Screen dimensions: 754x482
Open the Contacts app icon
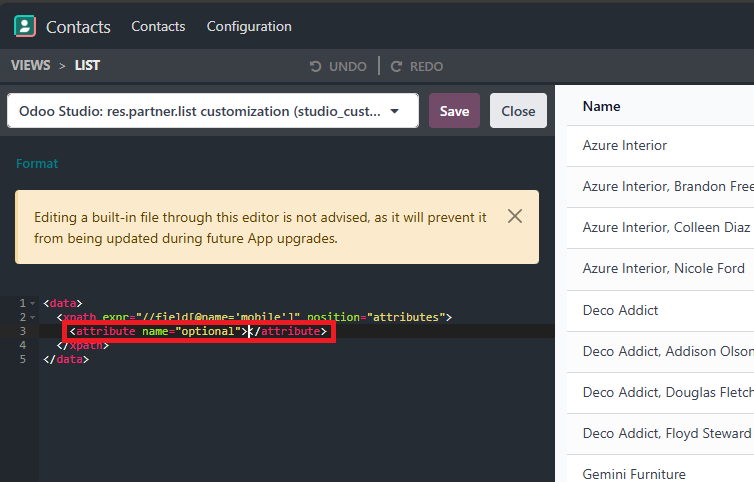[x=25, y=26]
